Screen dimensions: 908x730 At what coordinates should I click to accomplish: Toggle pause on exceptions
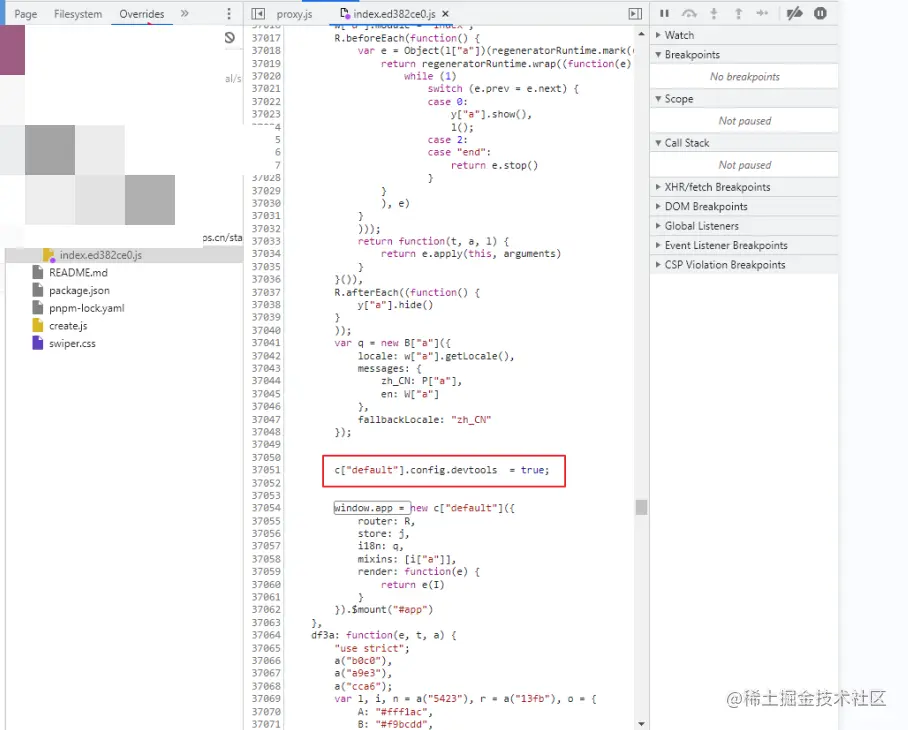(820, 13)
